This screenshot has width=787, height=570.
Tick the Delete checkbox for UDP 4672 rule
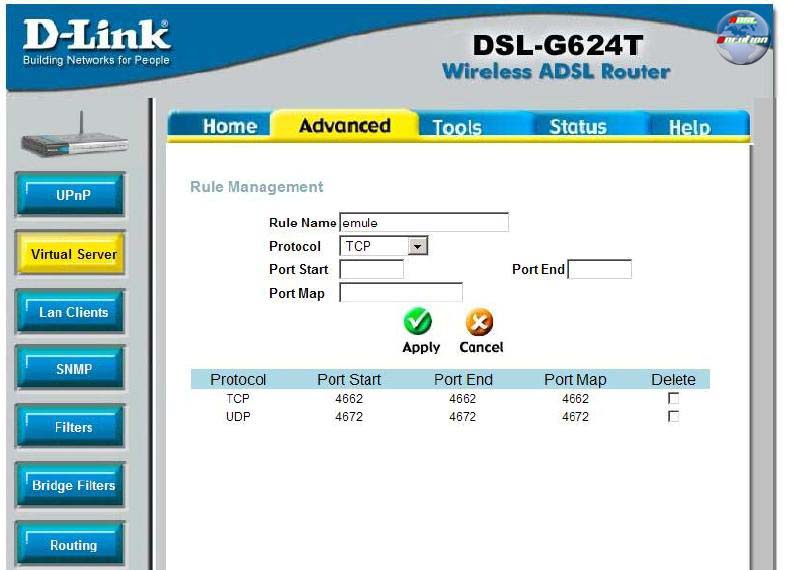click(x=674, y=416)
